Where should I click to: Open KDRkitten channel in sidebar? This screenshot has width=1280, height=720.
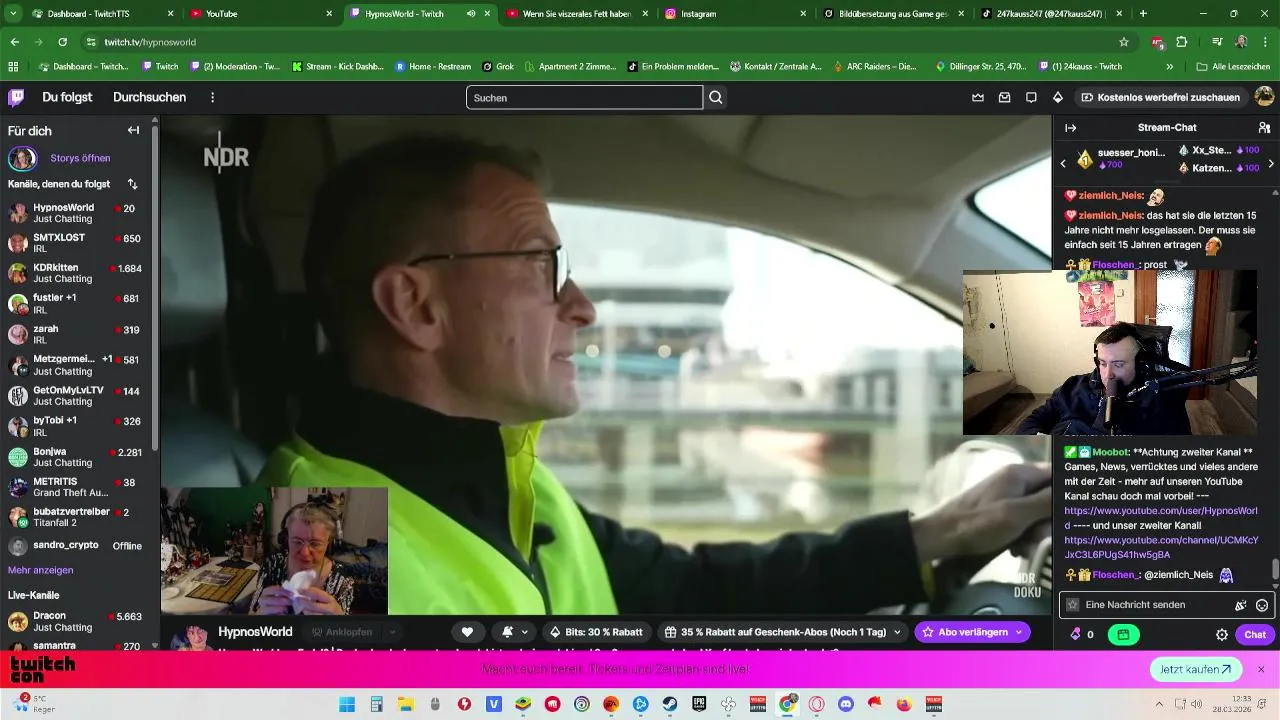pyautogui.click(x=76, y=273)
